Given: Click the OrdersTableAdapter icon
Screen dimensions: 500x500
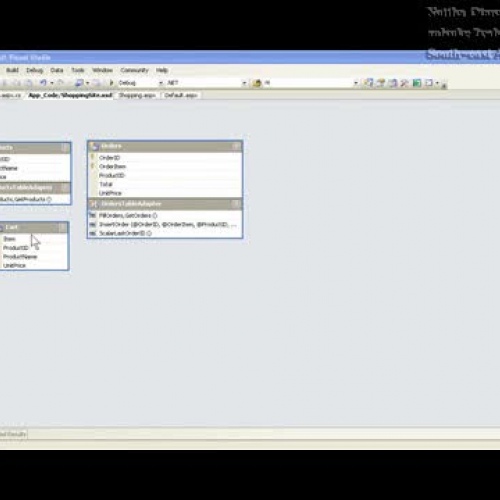Looking at the screenshot, I should (94, 204).
